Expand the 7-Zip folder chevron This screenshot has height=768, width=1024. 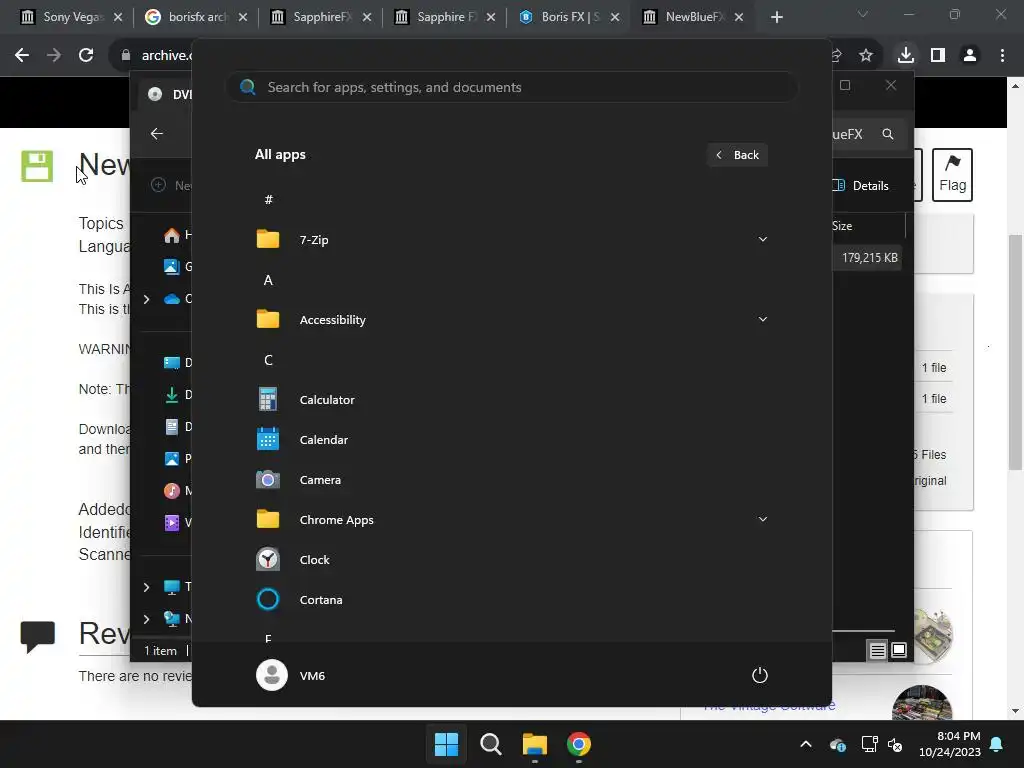pos(762,240)
